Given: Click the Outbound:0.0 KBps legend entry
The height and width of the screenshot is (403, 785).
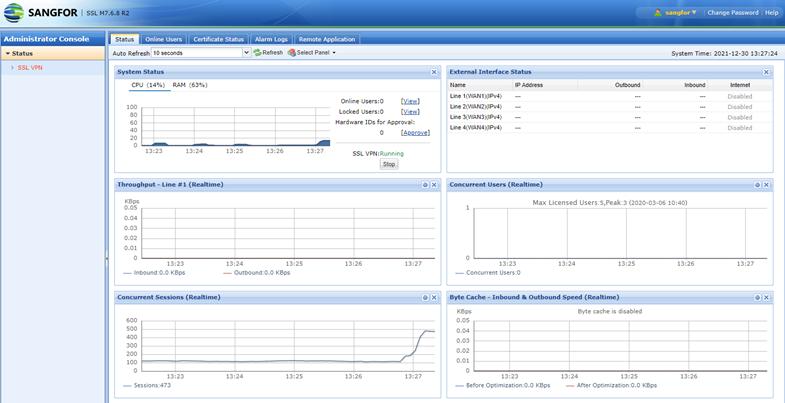Looking at the screenshot, I should pos(257,273).
